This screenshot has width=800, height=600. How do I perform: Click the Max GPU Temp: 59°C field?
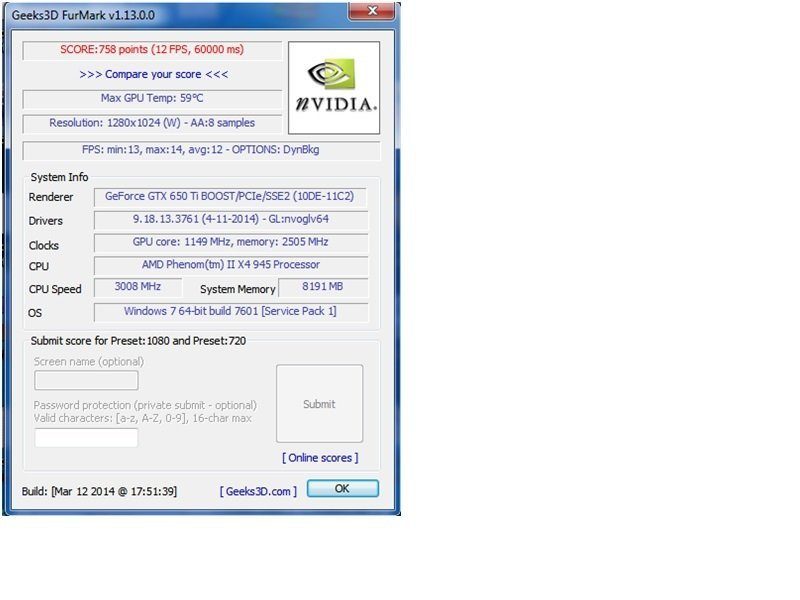pos(152,98)
